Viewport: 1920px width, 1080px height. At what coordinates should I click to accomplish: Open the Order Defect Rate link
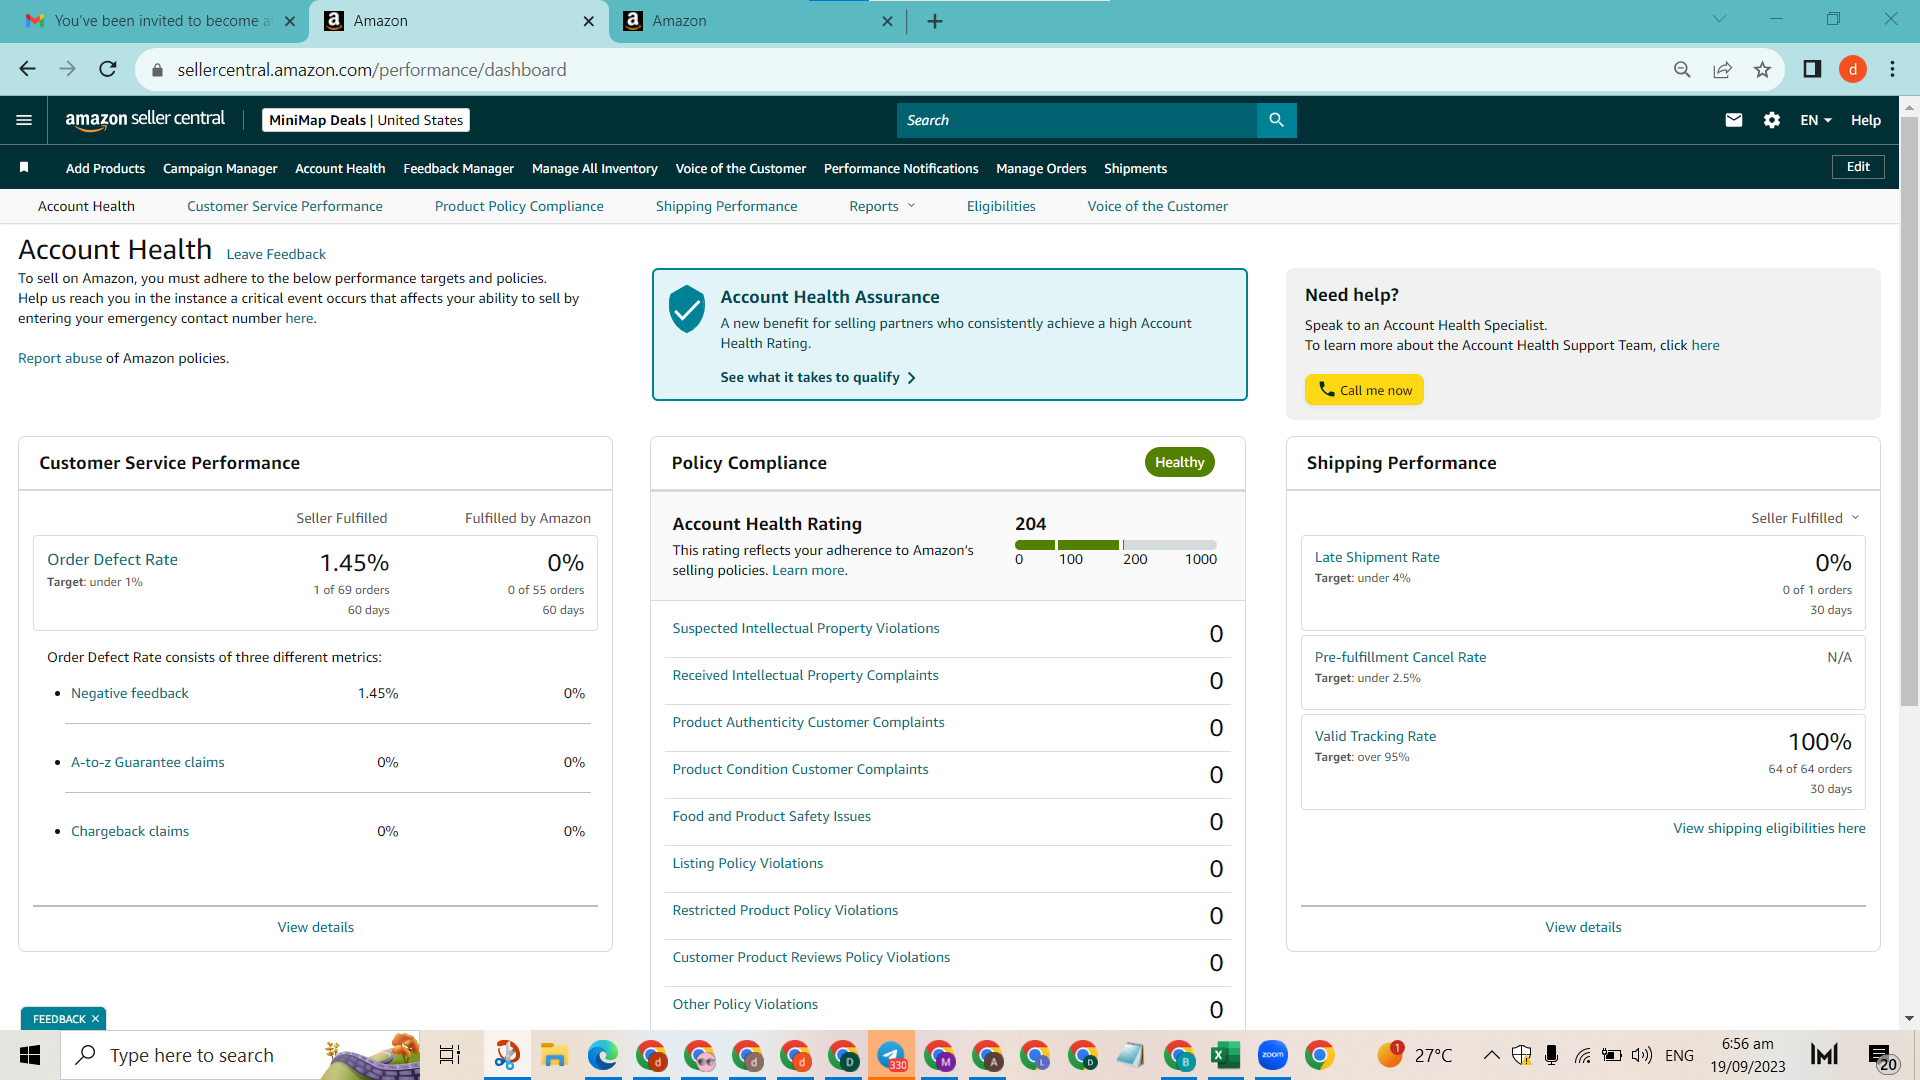(x=112, y=560)
